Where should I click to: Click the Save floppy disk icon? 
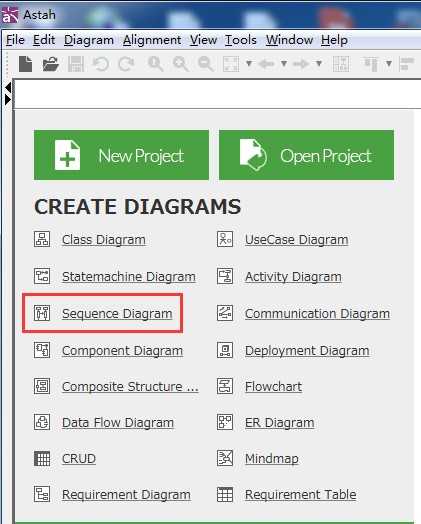tap(76, 64)
